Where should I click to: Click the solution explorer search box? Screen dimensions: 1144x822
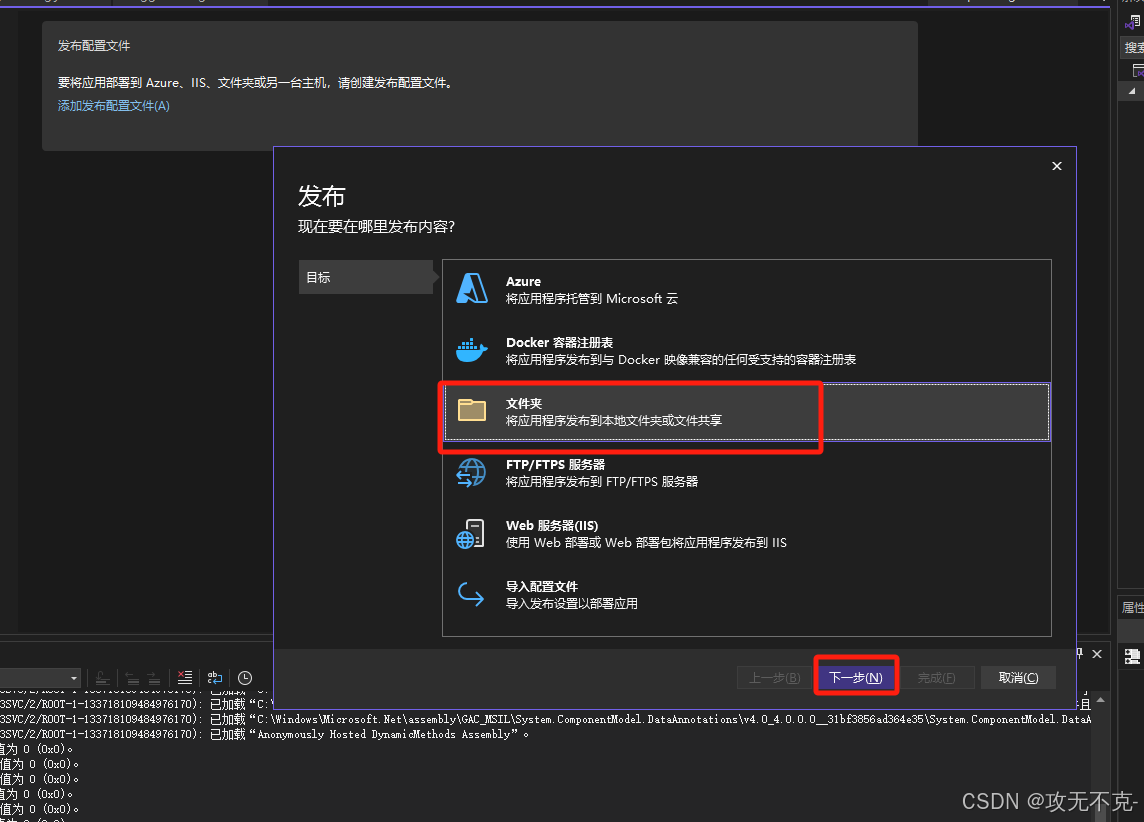[x=1133, y=47]
